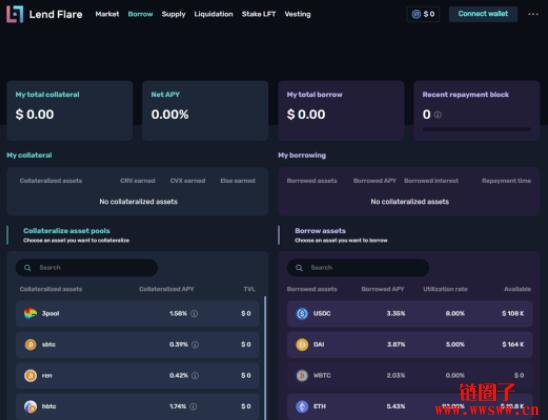Open the Market tab
This screenshot has height=420, width=548.
(107, 14)
